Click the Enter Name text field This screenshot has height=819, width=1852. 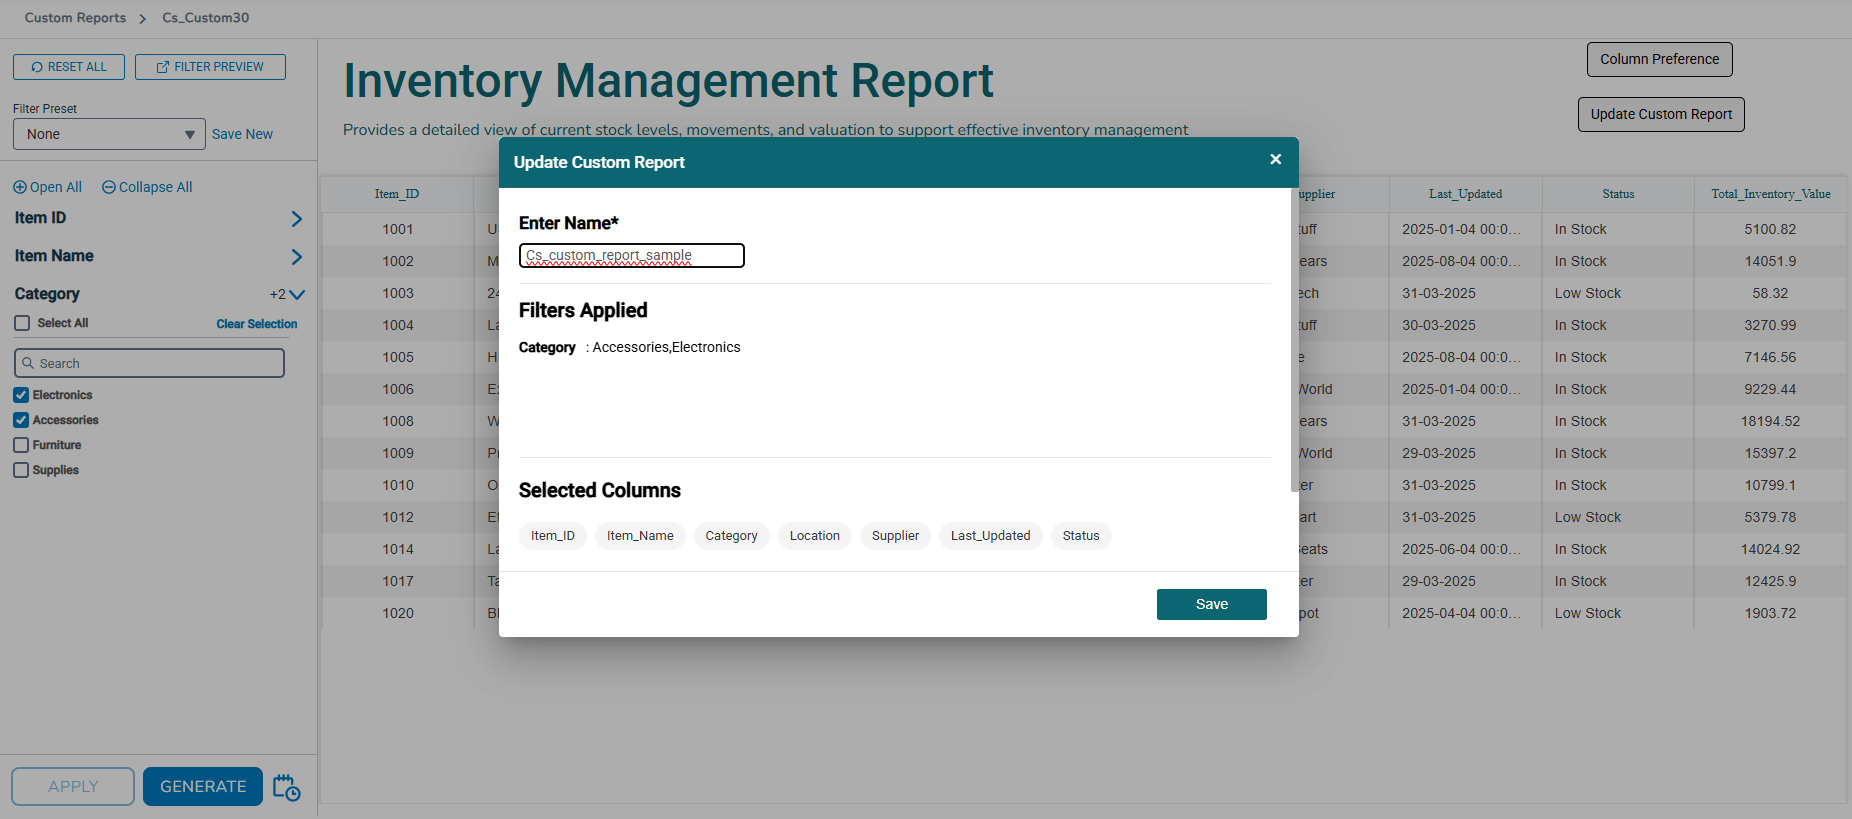(631, 256)
